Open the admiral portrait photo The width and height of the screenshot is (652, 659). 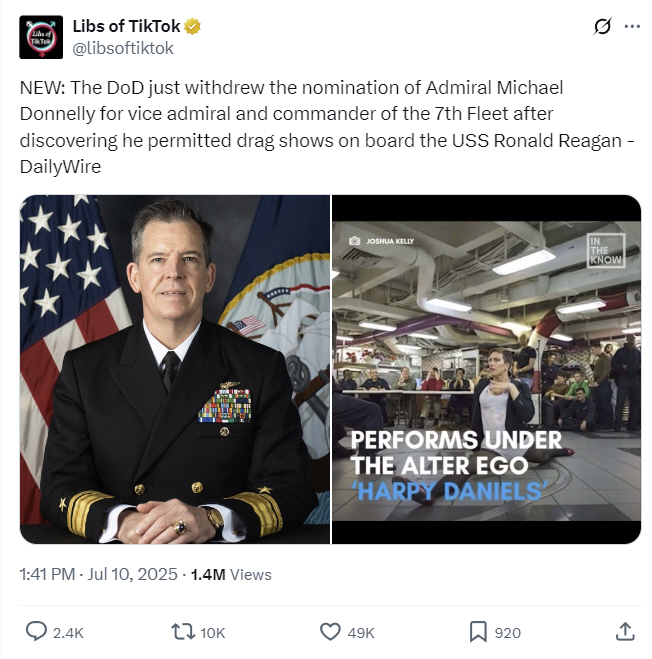175,369
